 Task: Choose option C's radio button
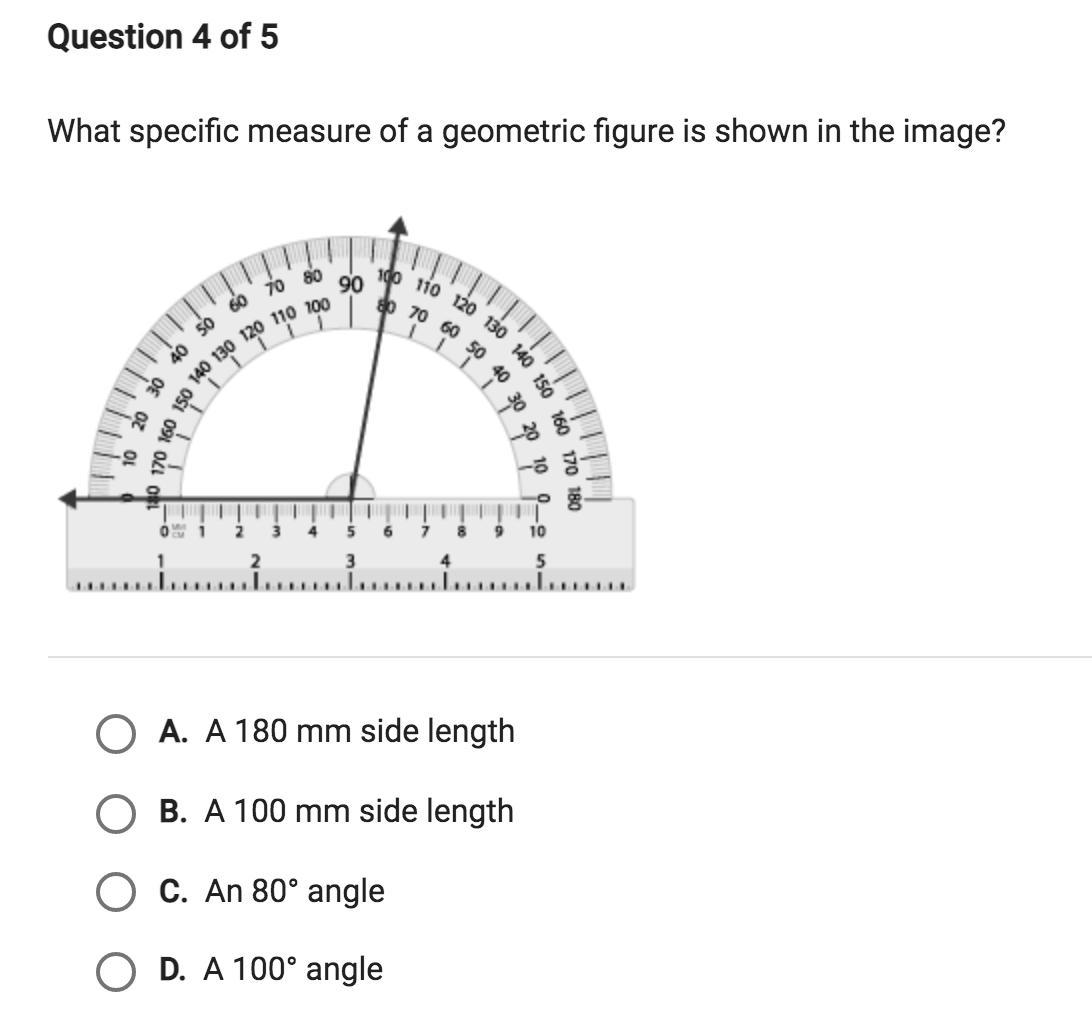coord(116,892)
